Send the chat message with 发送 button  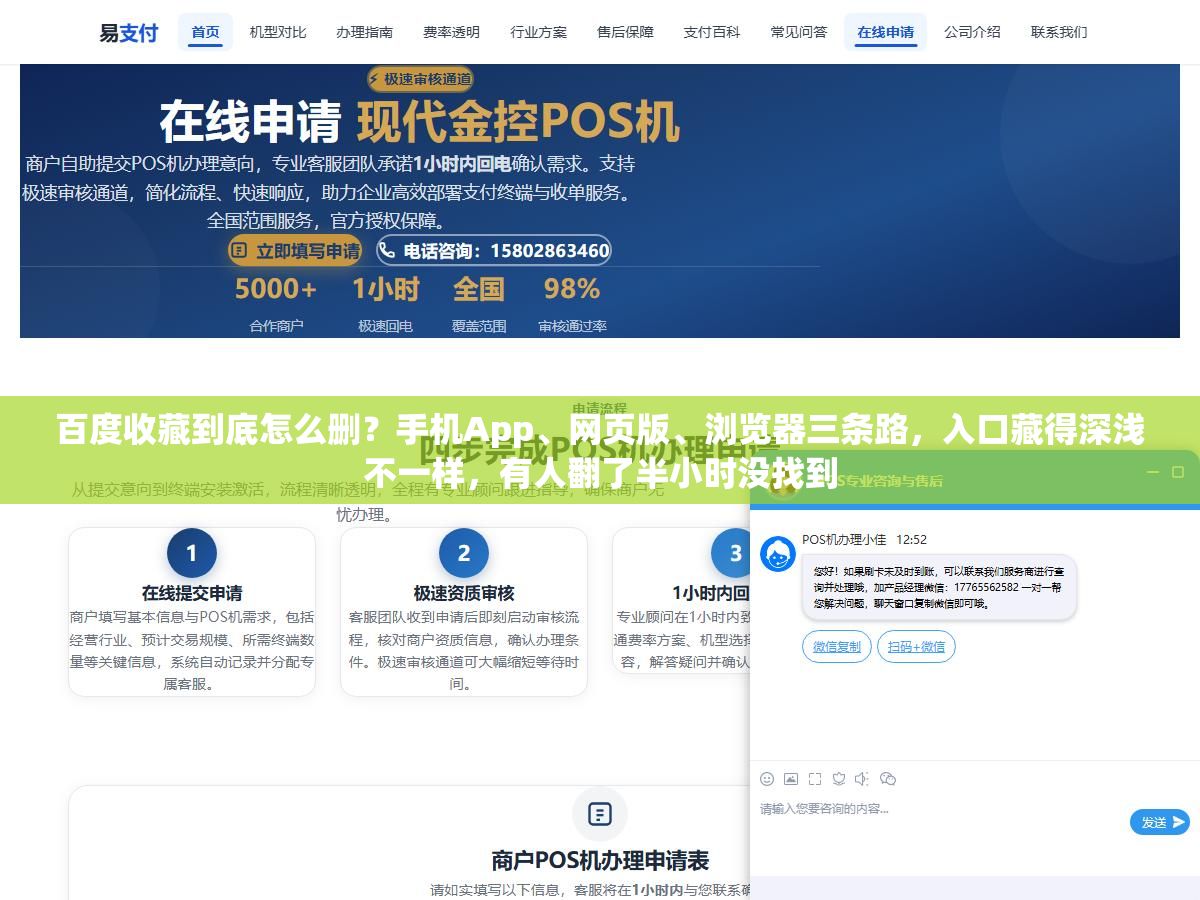pos(1160,822)
